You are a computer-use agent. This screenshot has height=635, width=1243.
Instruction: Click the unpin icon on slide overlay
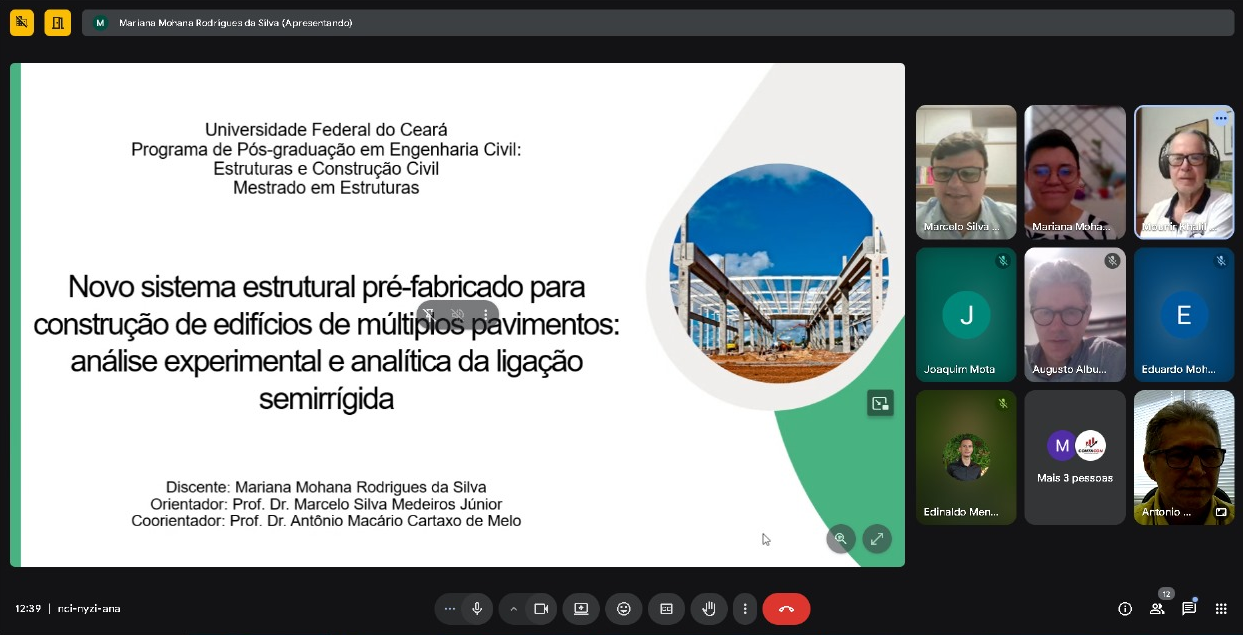429,314
